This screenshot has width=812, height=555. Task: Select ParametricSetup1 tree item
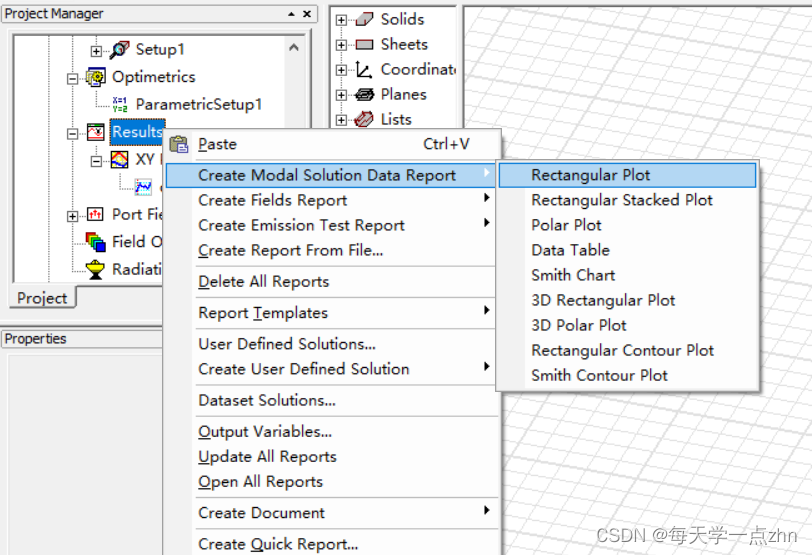(199, 105)
